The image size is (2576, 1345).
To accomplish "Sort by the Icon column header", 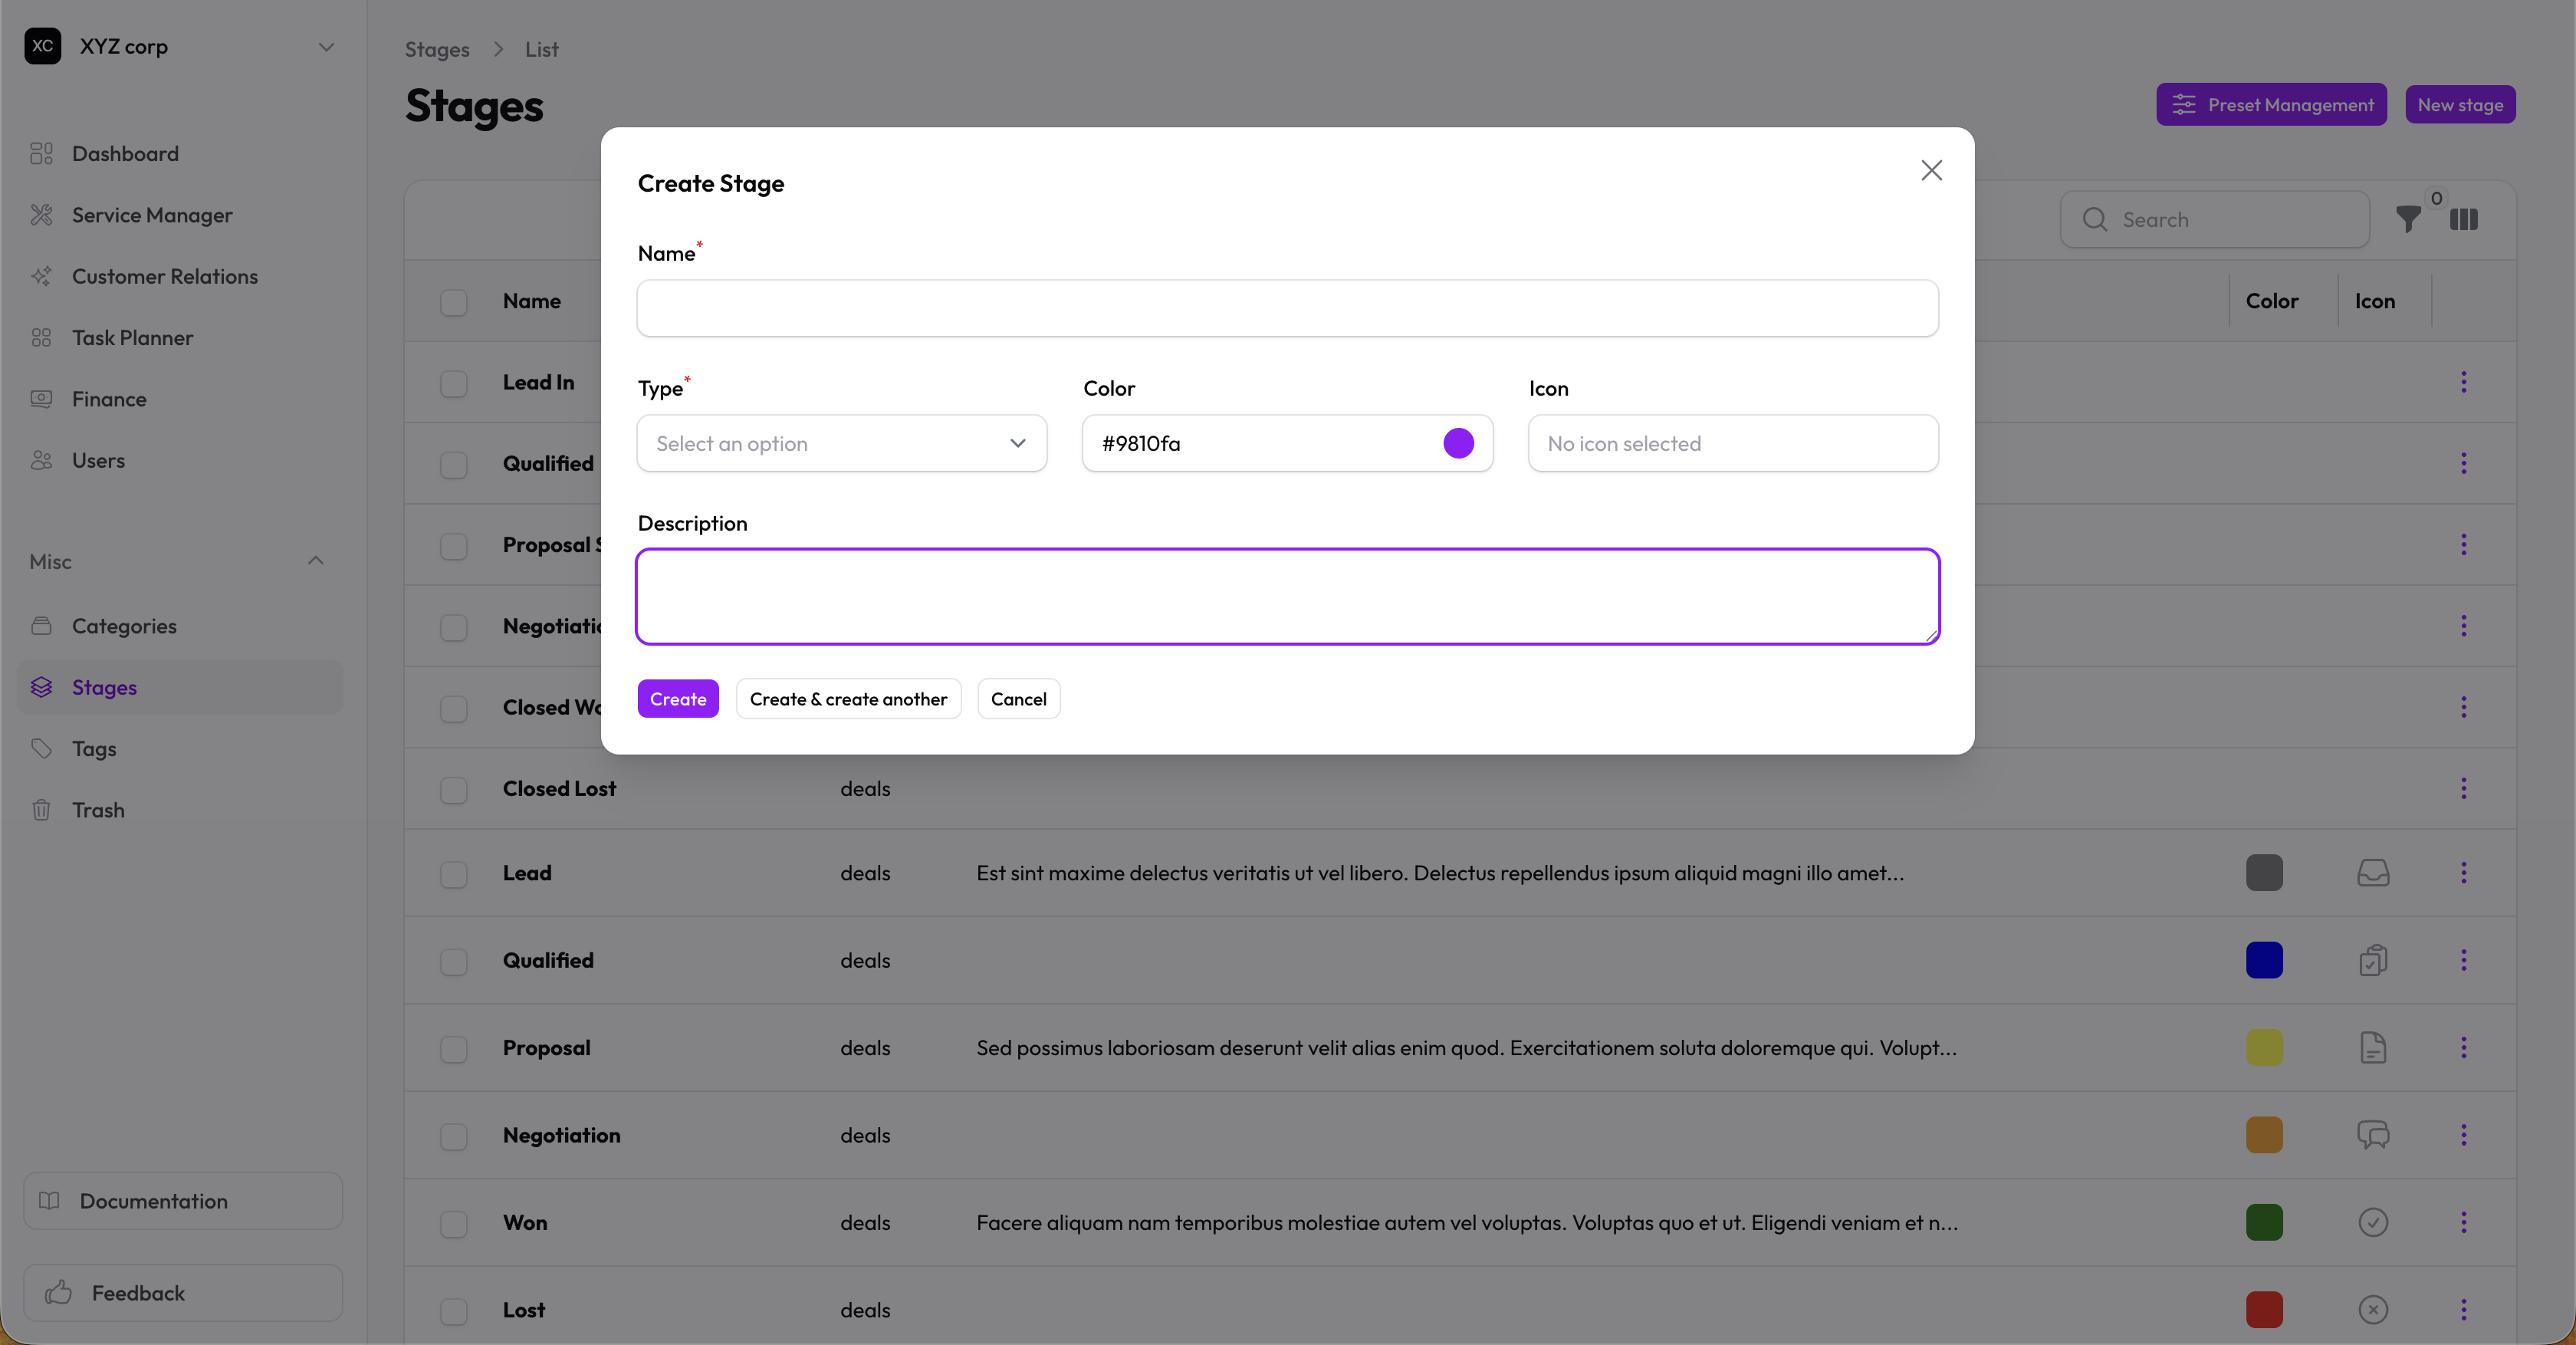I will pos(2374,301).
